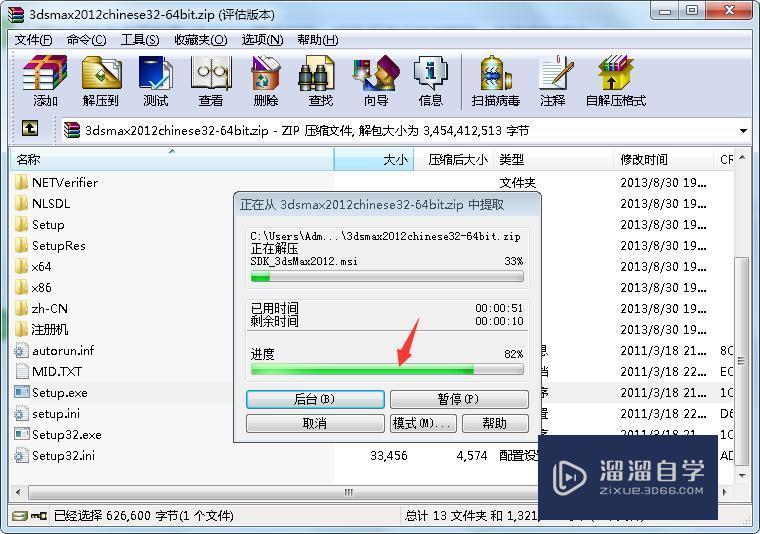
Task: Click the Mode (模式) button
Action: point(423,423)
